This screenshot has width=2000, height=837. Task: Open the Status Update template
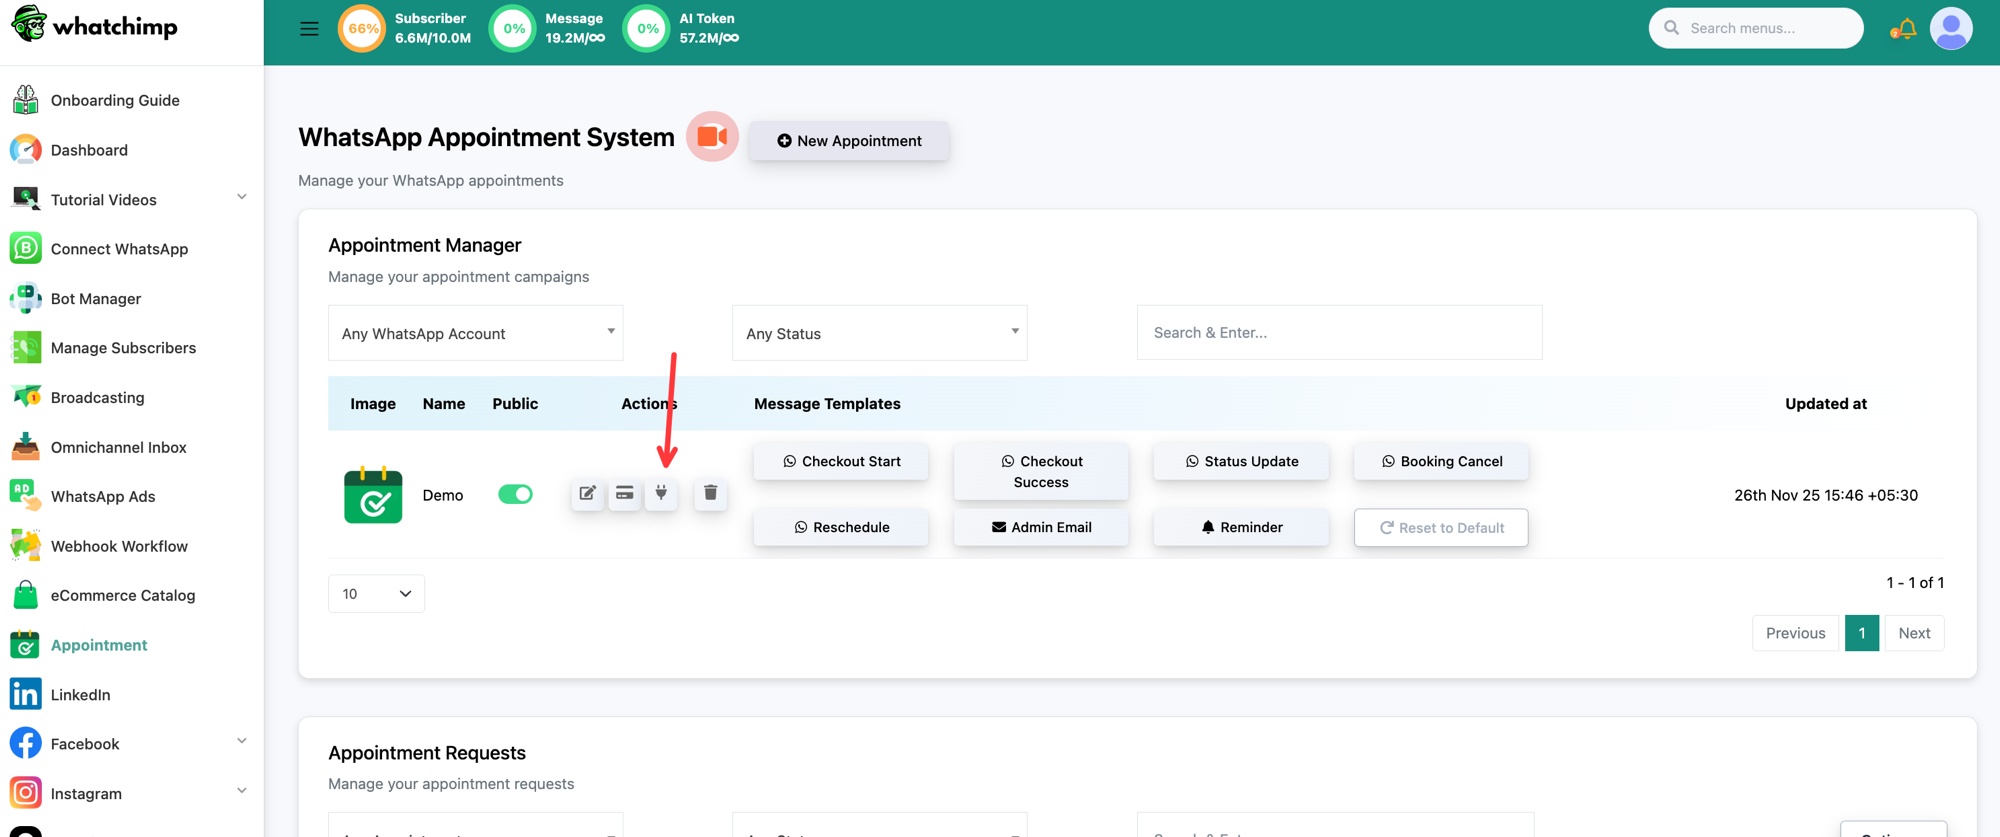(1241, 461)
